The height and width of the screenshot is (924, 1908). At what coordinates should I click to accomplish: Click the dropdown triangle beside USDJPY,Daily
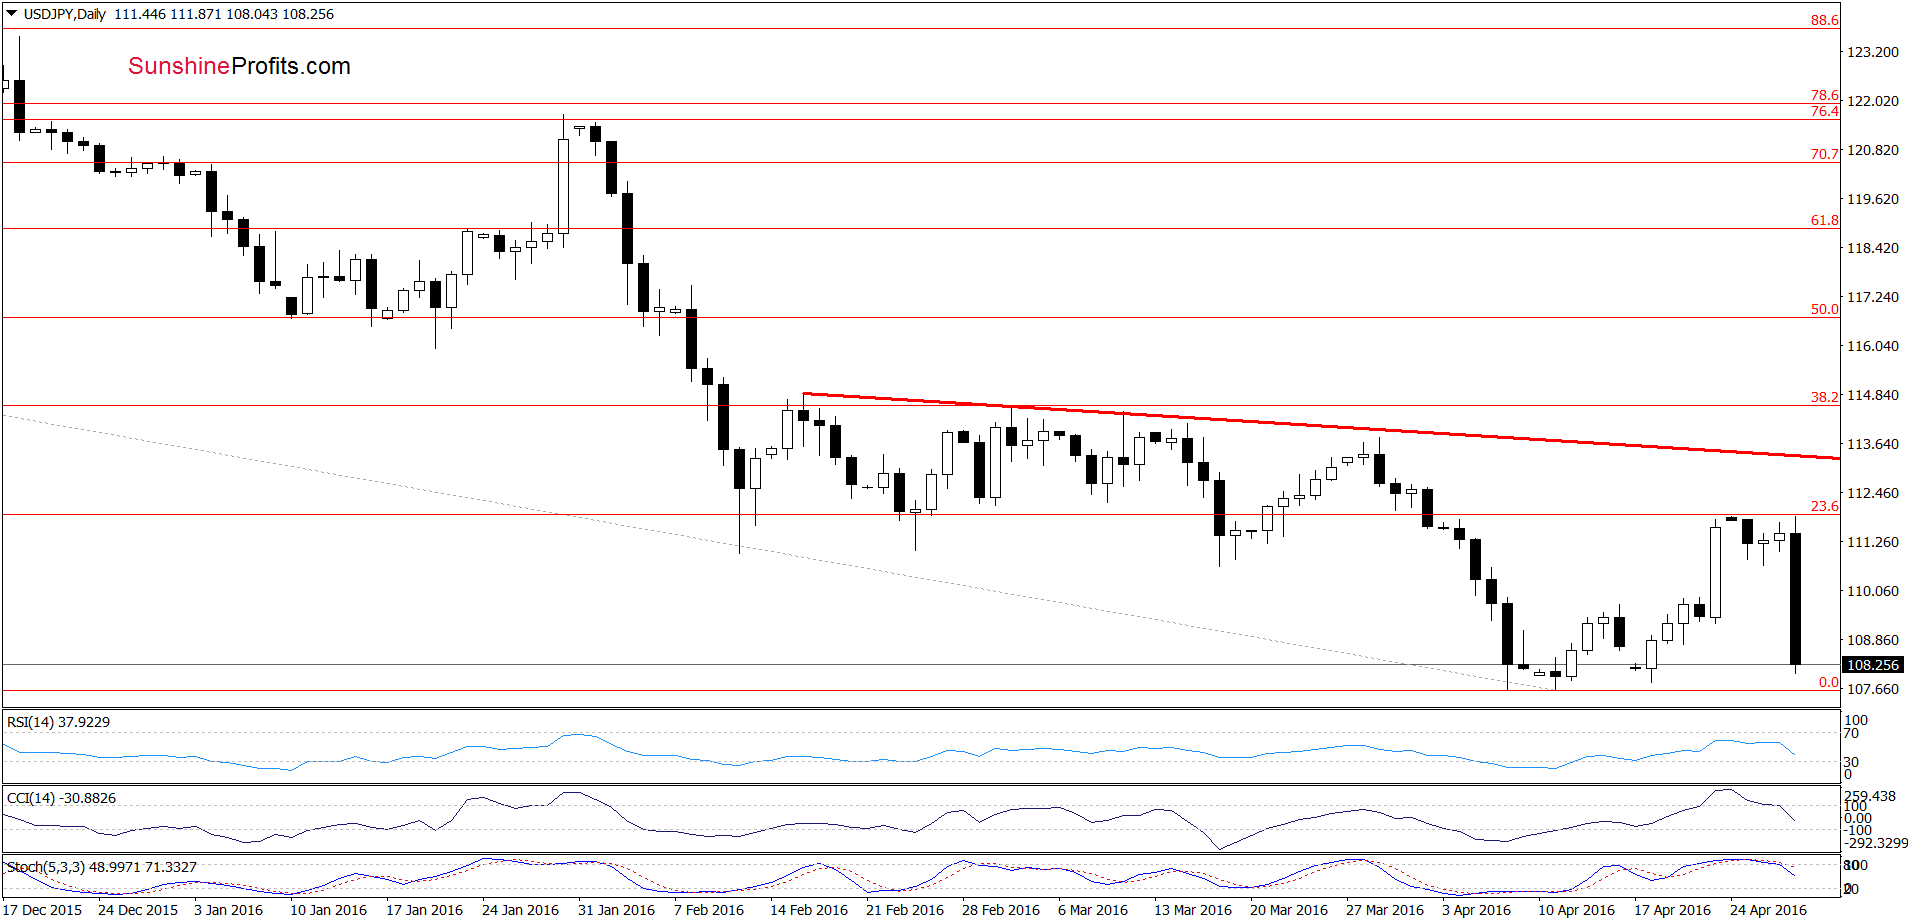click(12, 14)
